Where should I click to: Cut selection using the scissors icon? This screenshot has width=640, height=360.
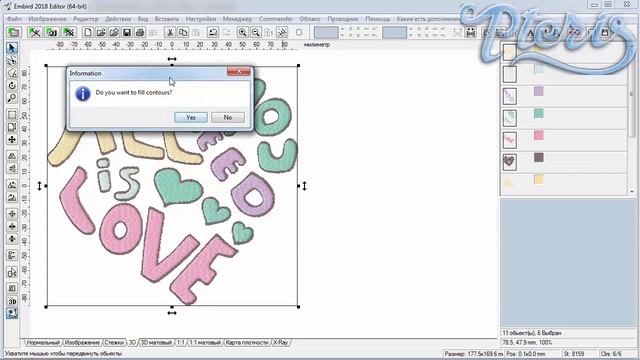(x=170, y=32)
